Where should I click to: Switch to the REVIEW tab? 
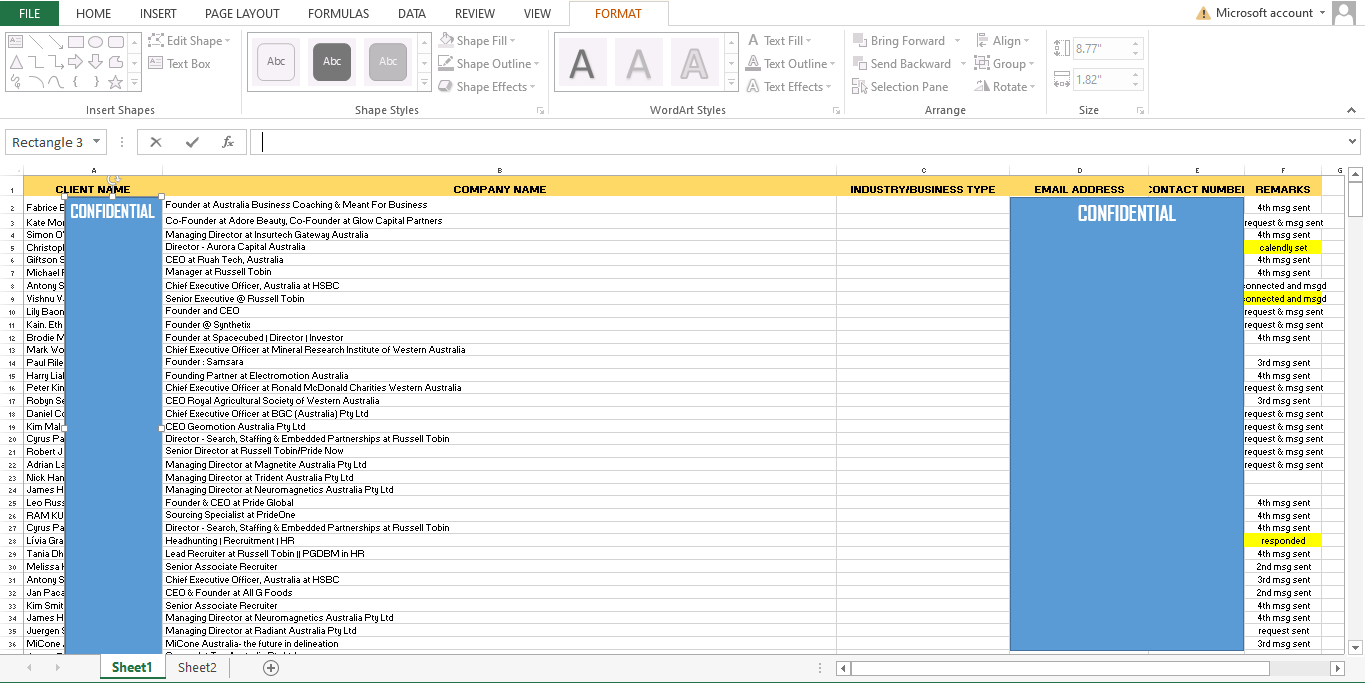(475, 13)
